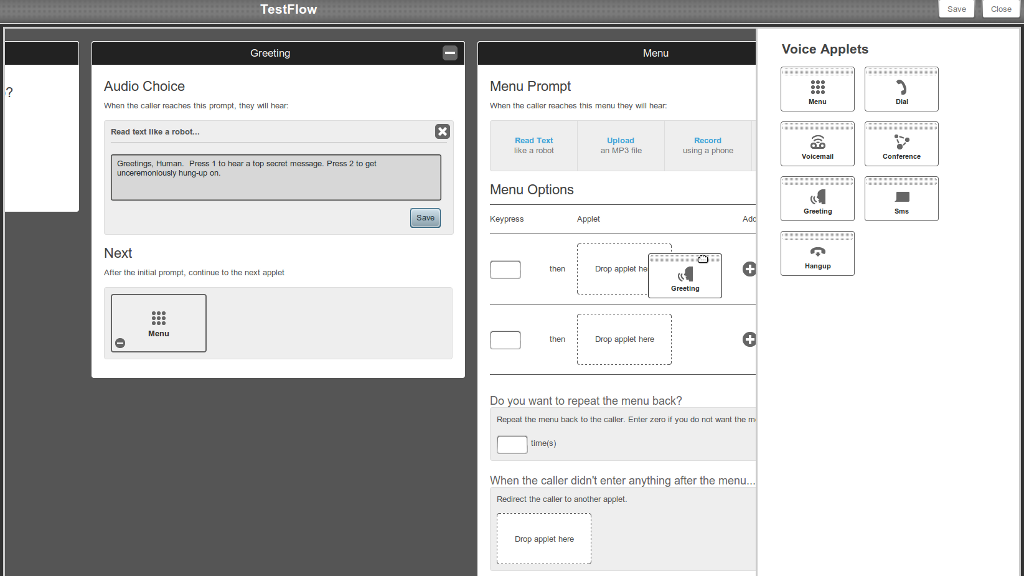Select the Conference applet icon
Screen dimensions: 1024x576
(x=901, y=144)
